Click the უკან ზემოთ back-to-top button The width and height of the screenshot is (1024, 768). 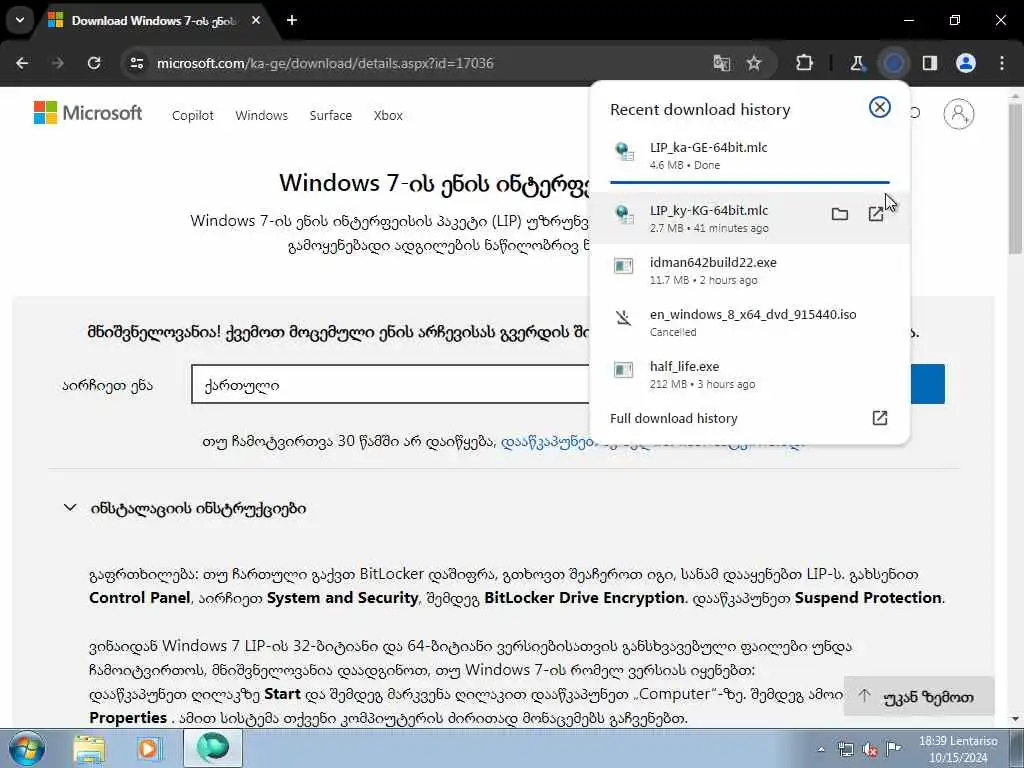pyautogui.click(x=919, y=696)
